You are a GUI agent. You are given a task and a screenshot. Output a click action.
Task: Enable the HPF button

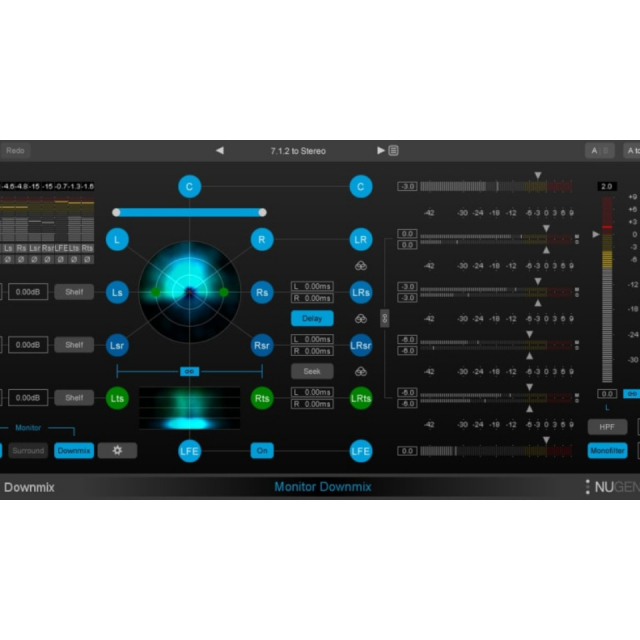[607, 427]
